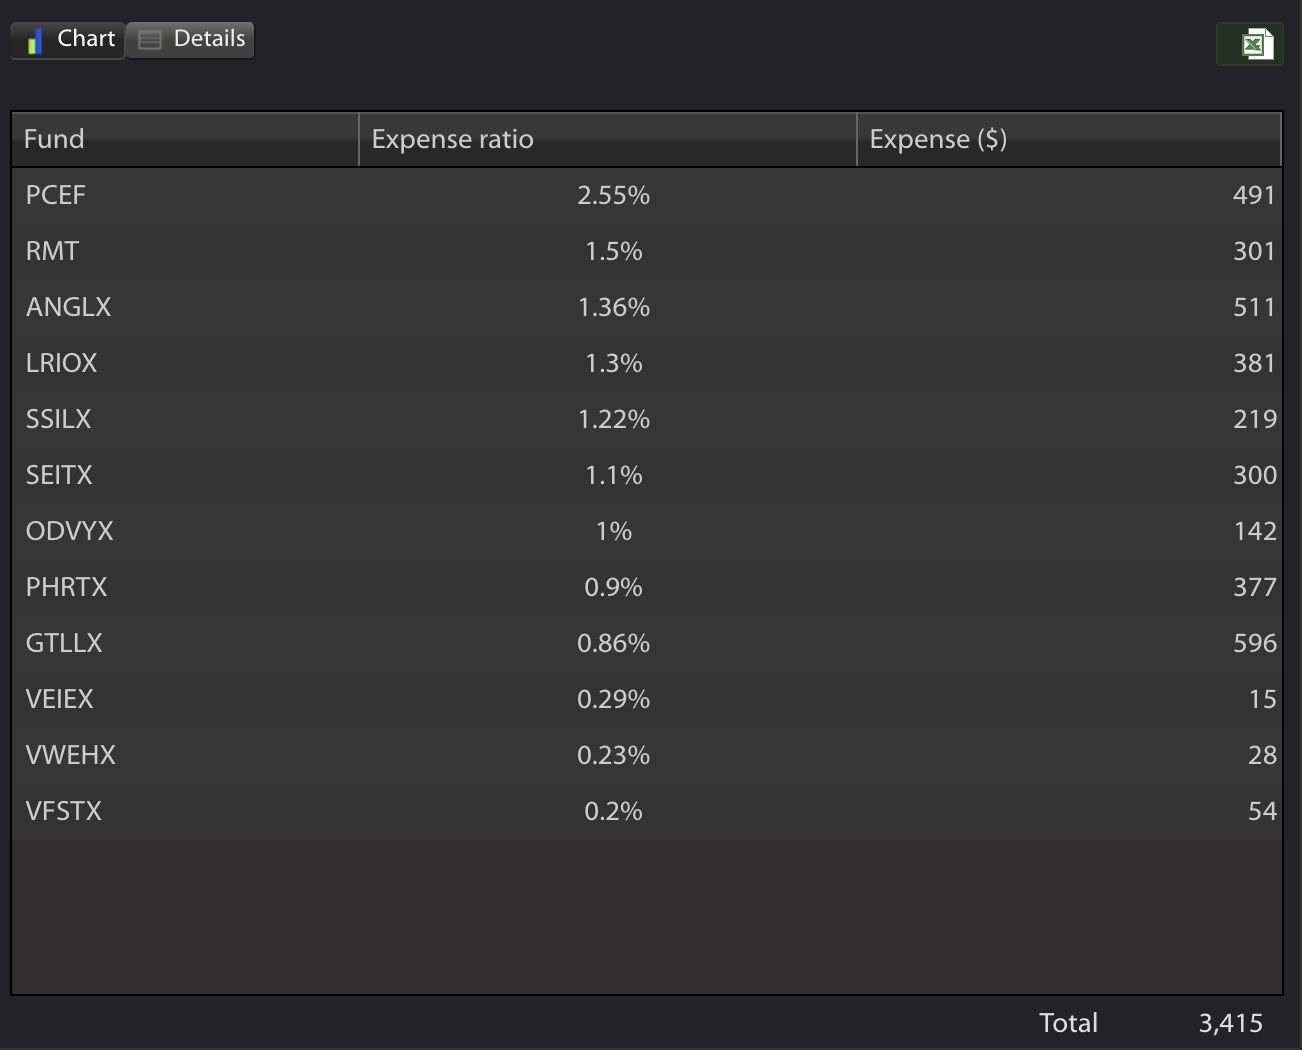
Task: Select the ANGLX fund row
Action: tap(647, 307)
